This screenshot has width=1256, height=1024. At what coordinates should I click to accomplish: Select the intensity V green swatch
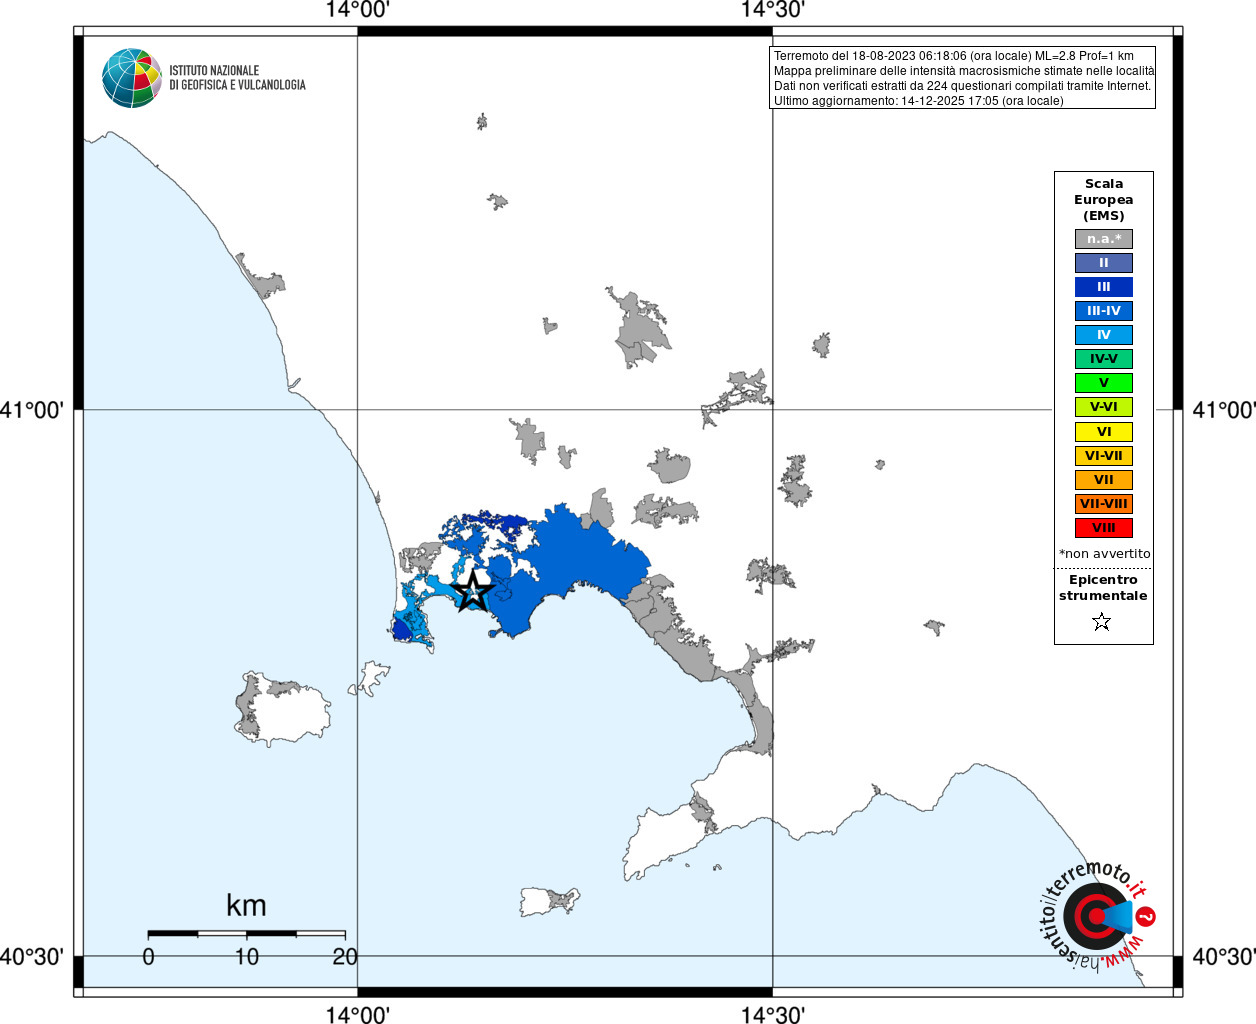click(1104, 383)
